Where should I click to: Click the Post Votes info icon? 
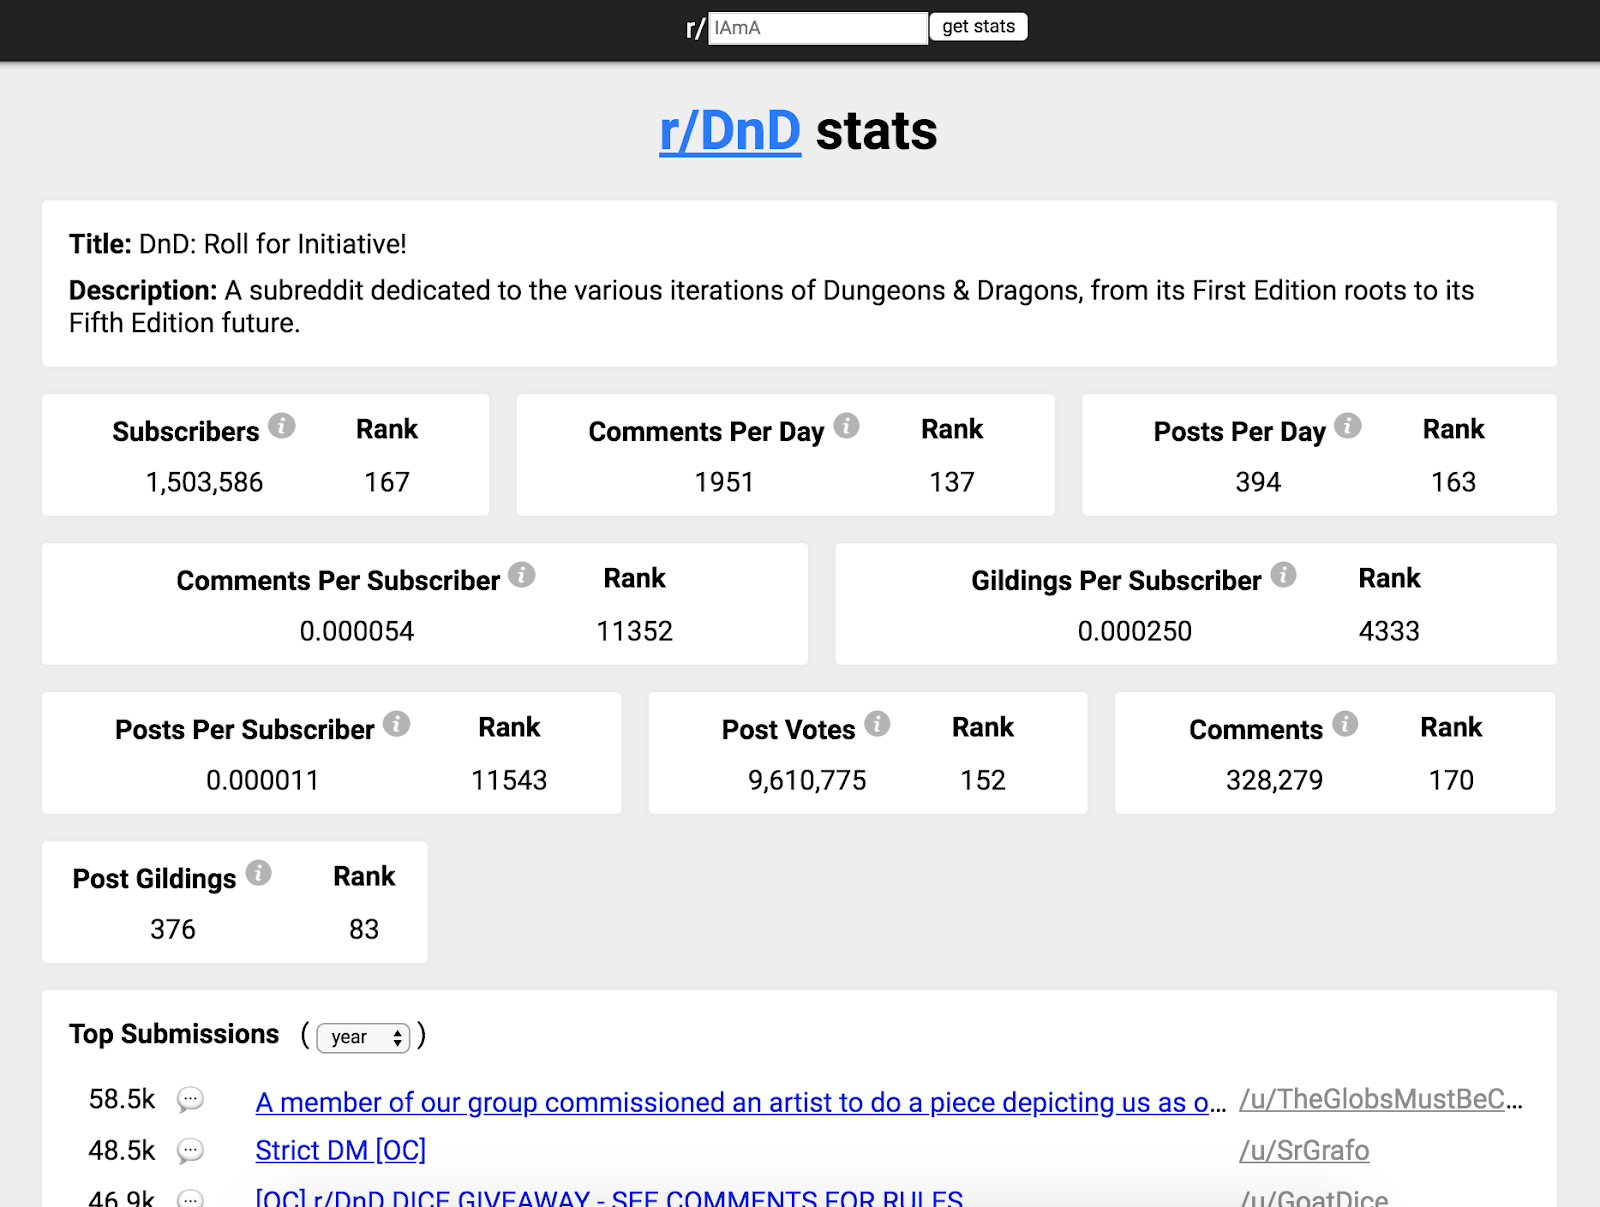[878, 724]
